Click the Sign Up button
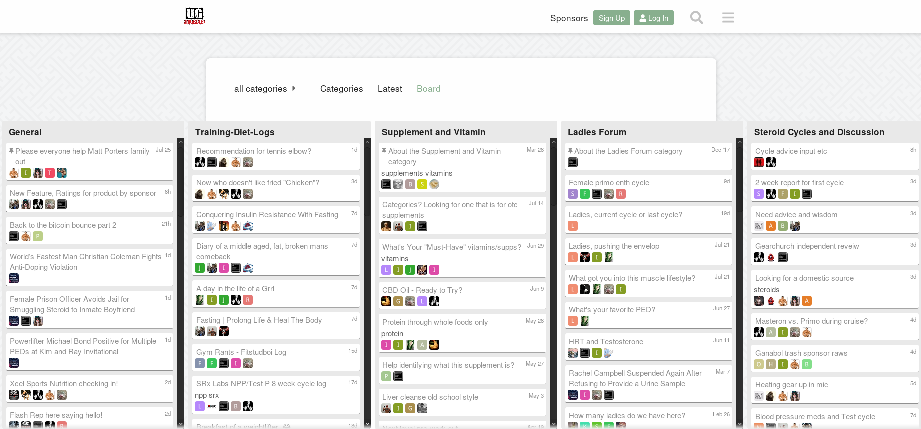 pyautogui.click(x=610, y=18)
